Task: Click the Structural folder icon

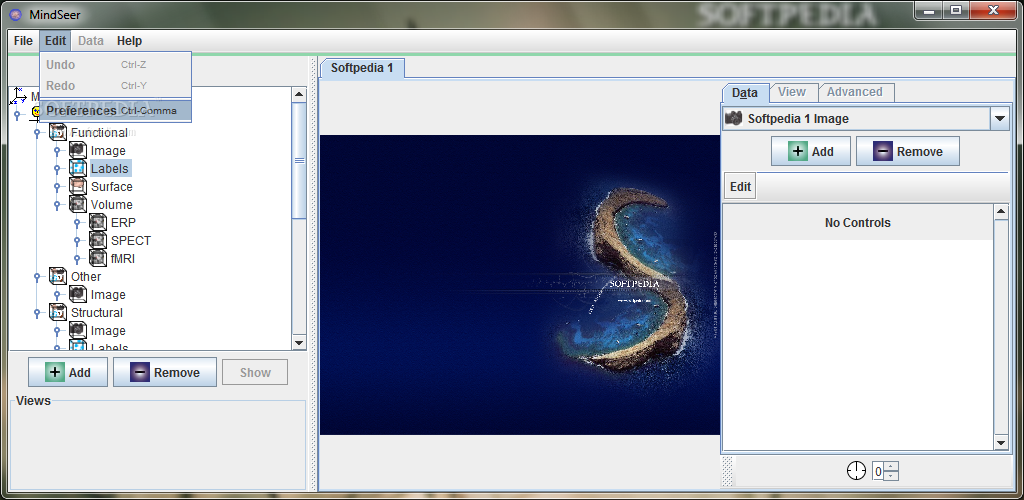Action: click(x=58, y=313)
